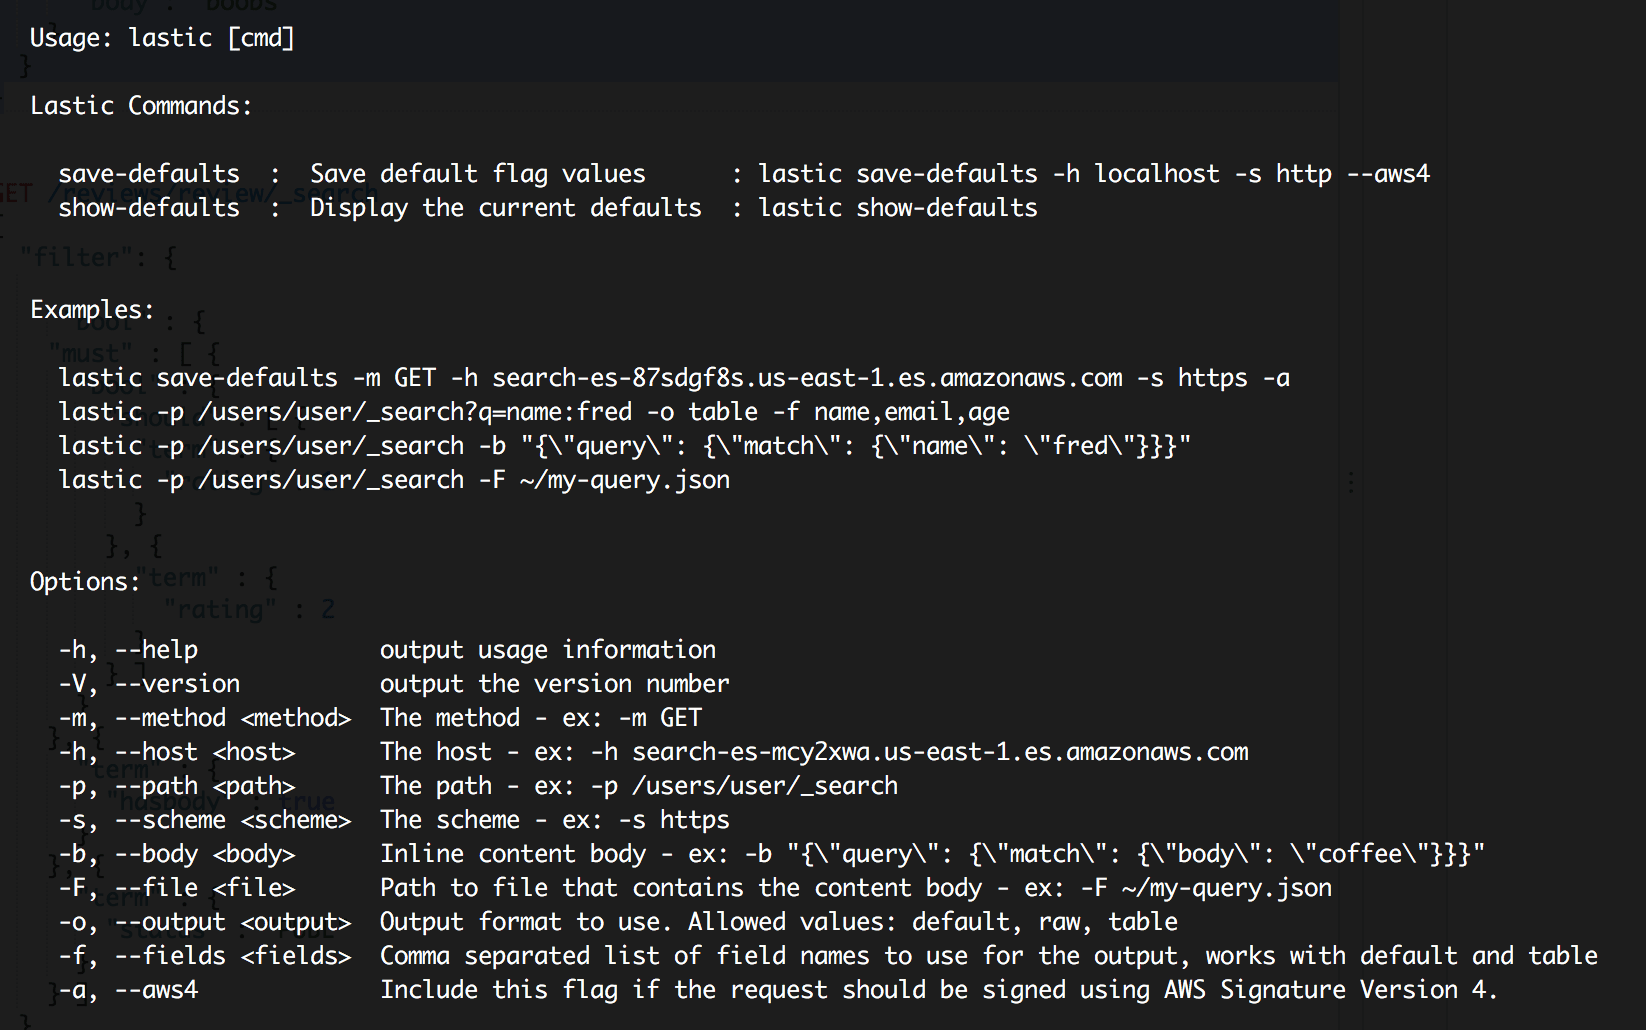Click the 'AWS Signature Version 4' description
The height and width of the screenshot is (1030, 1646).
[939, 990]
